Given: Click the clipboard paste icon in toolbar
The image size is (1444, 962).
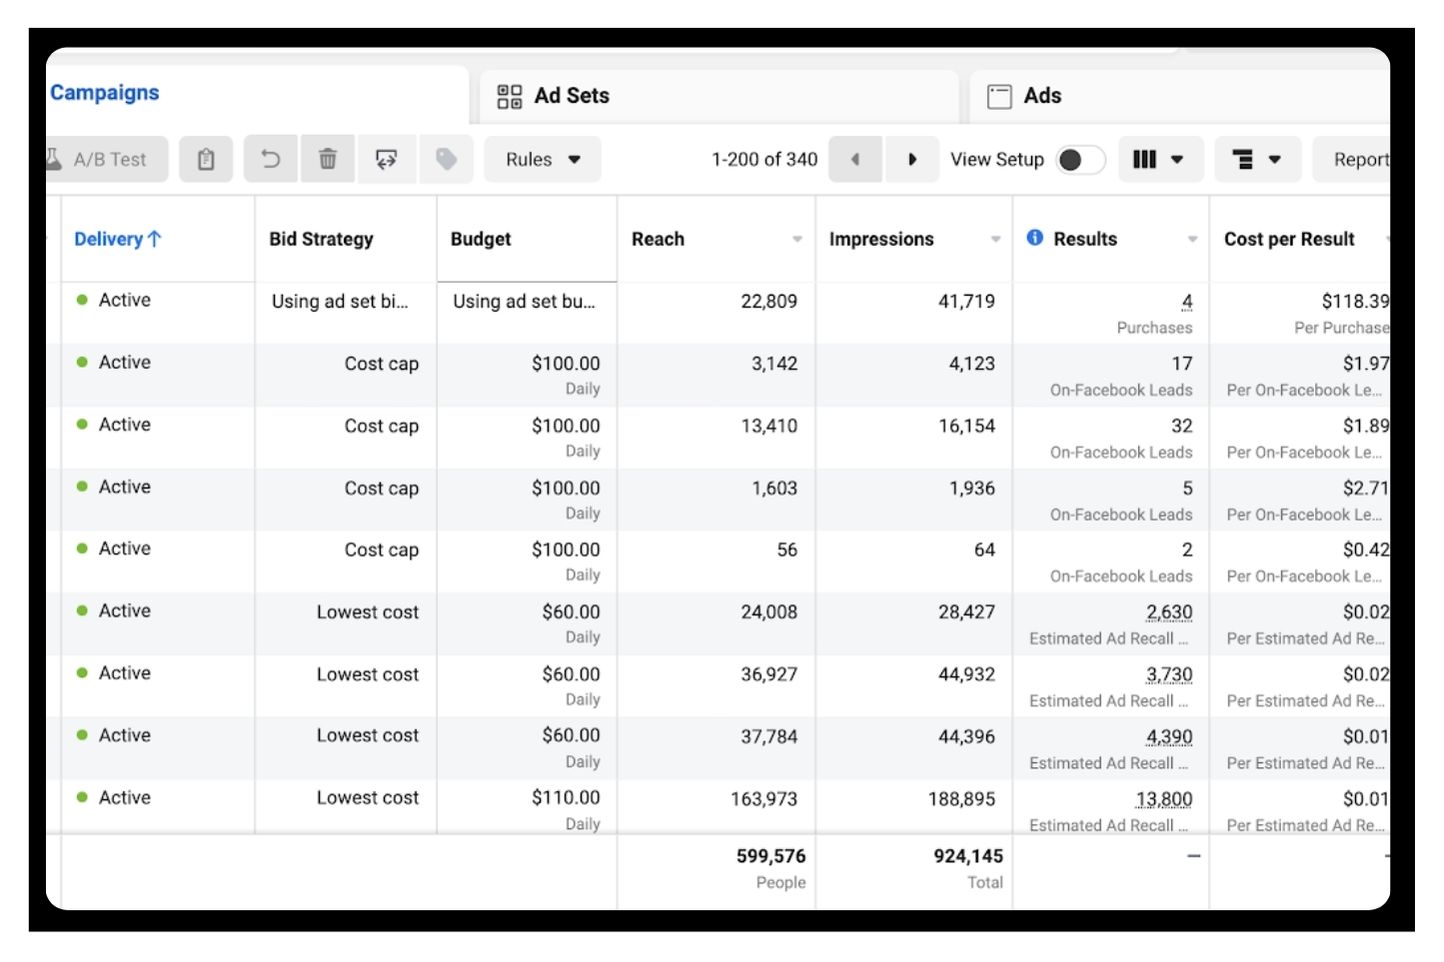Looking at the screenshot, I should coord(206,159).
